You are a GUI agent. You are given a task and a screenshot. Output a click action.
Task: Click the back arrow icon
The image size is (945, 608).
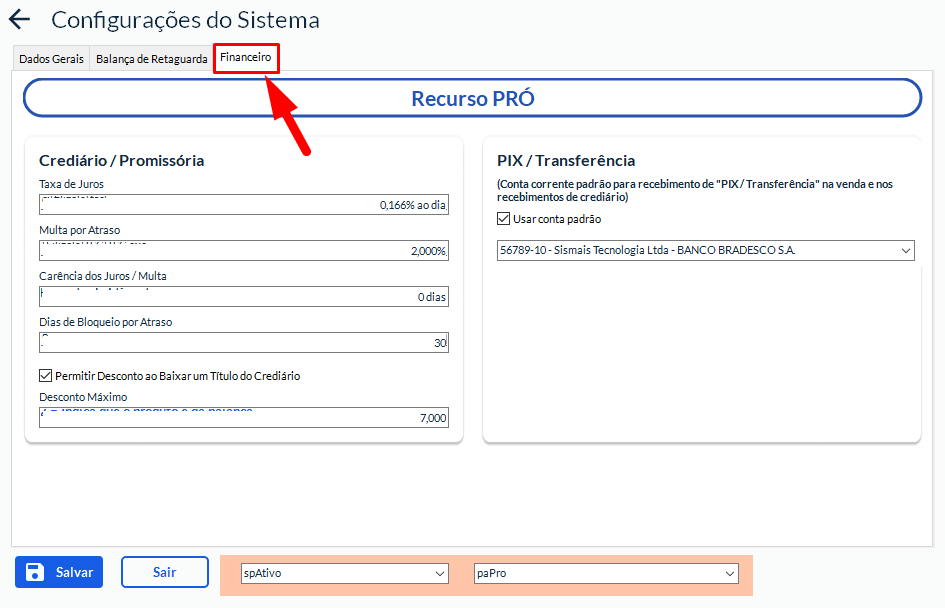point(19,19)
